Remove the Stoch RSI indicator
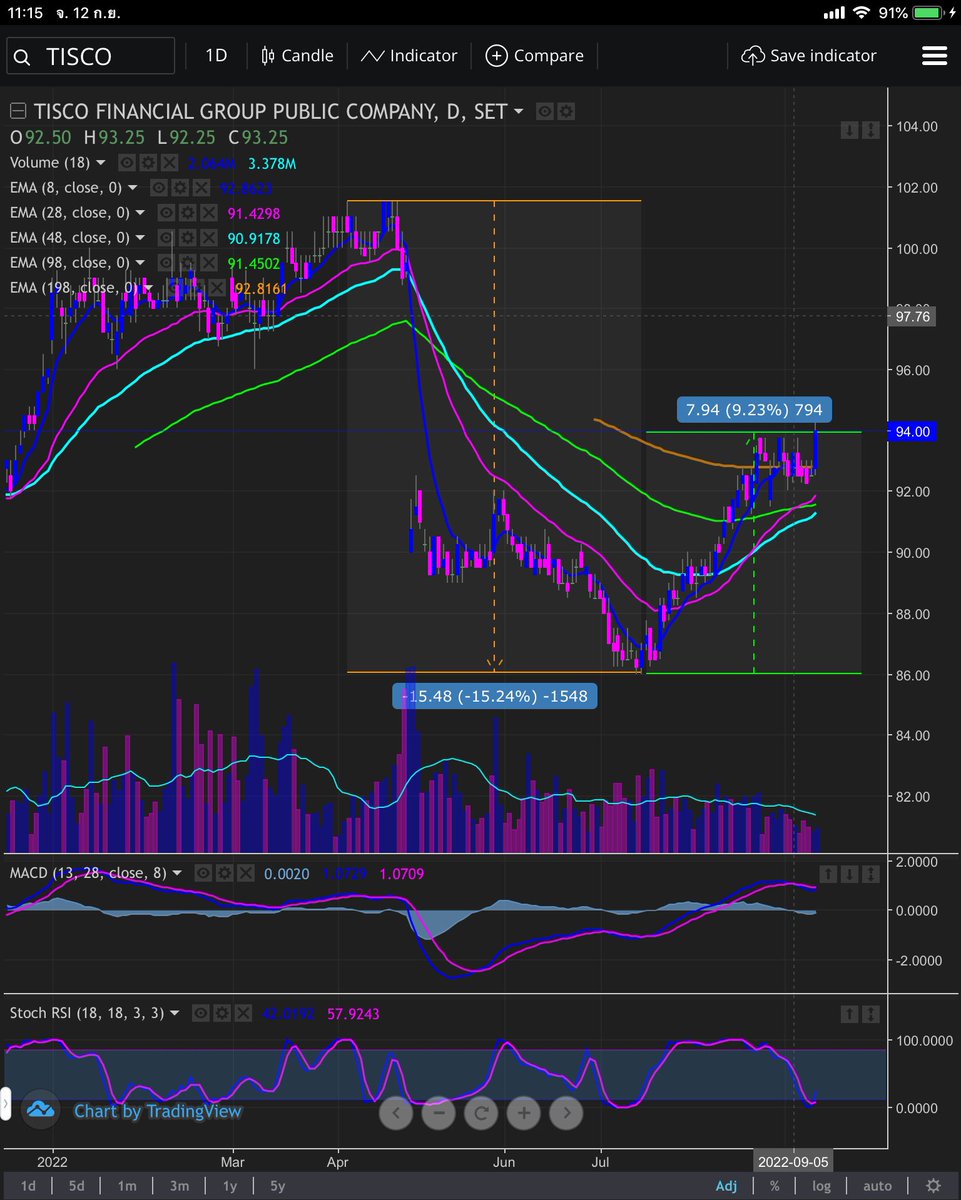 pos(245,1013)
